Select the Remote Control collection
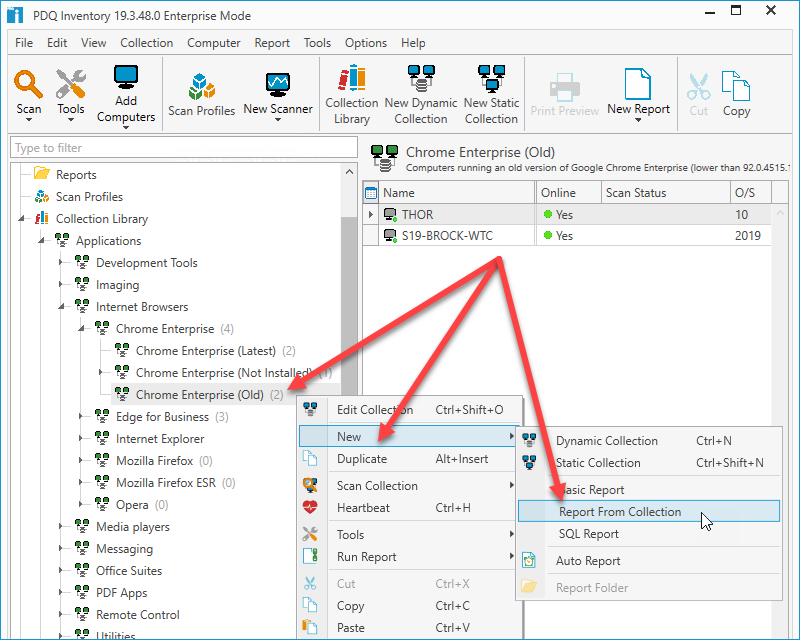 pos(138,614)
